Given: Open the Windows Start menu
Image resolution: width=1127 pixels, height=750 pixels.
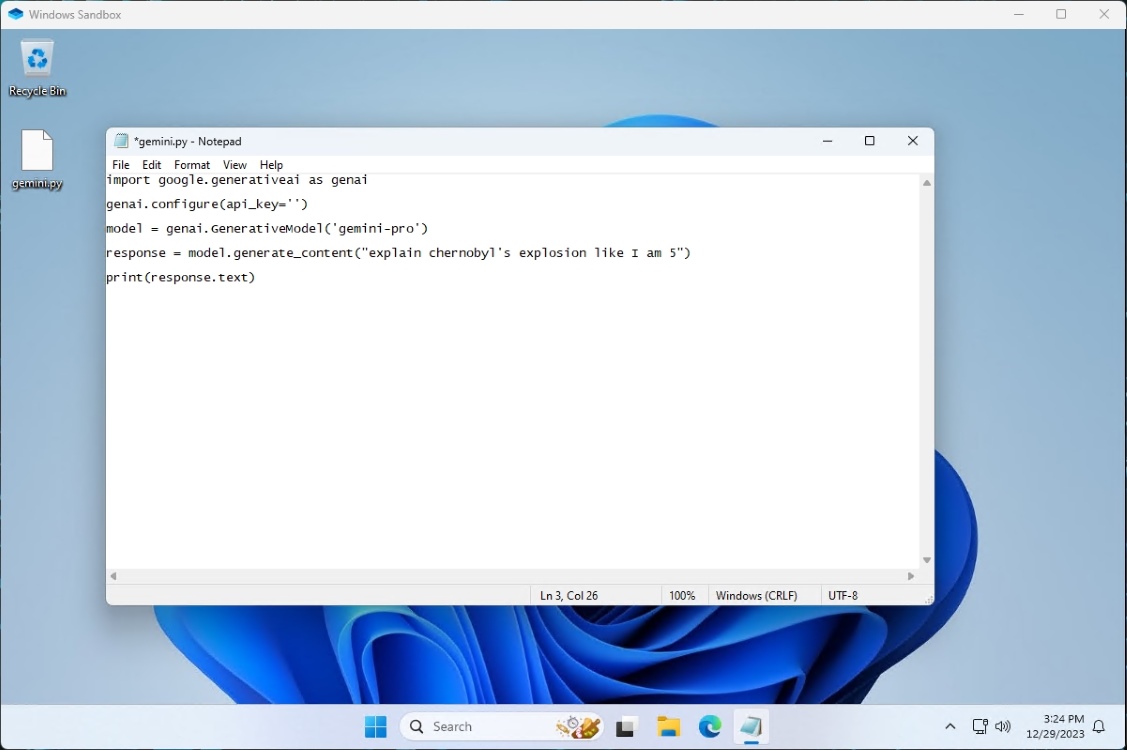Looking at the screenshot, I should pyautogui.click(x=376, y=726).
